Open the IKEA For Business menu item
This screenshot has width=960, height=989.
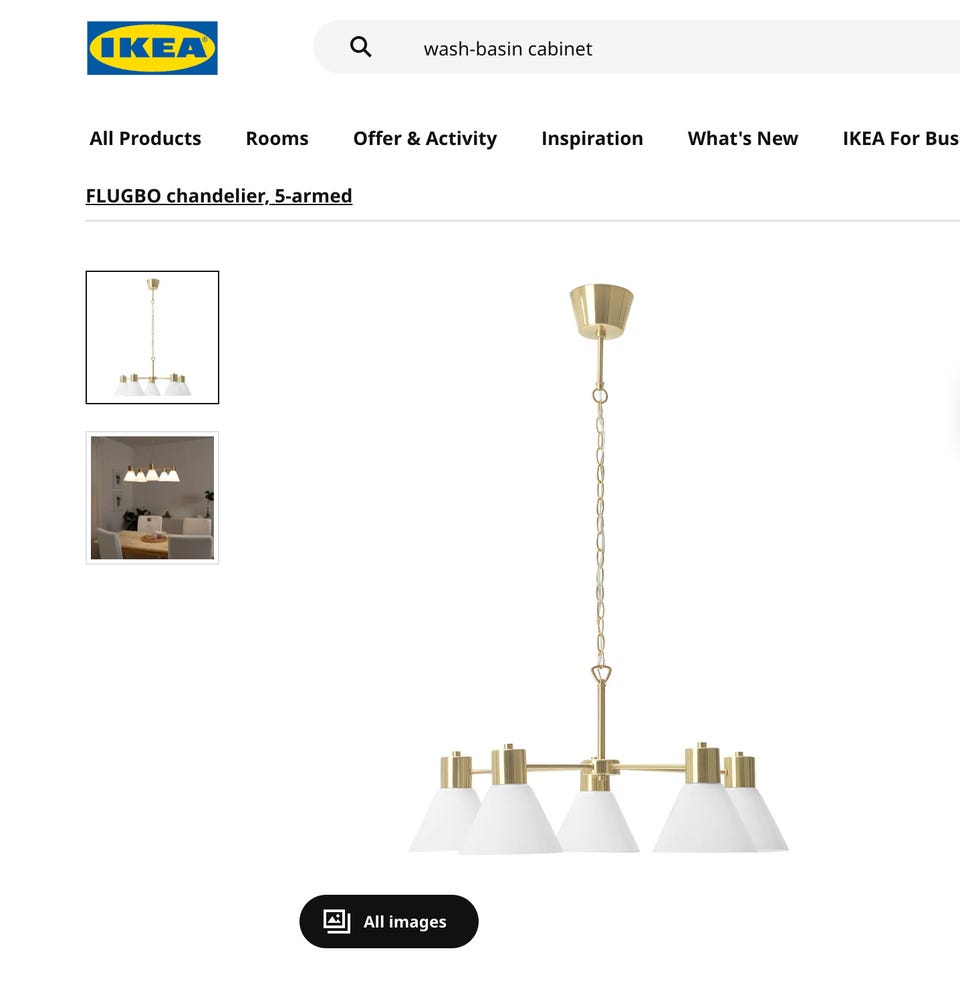(901, 138)
